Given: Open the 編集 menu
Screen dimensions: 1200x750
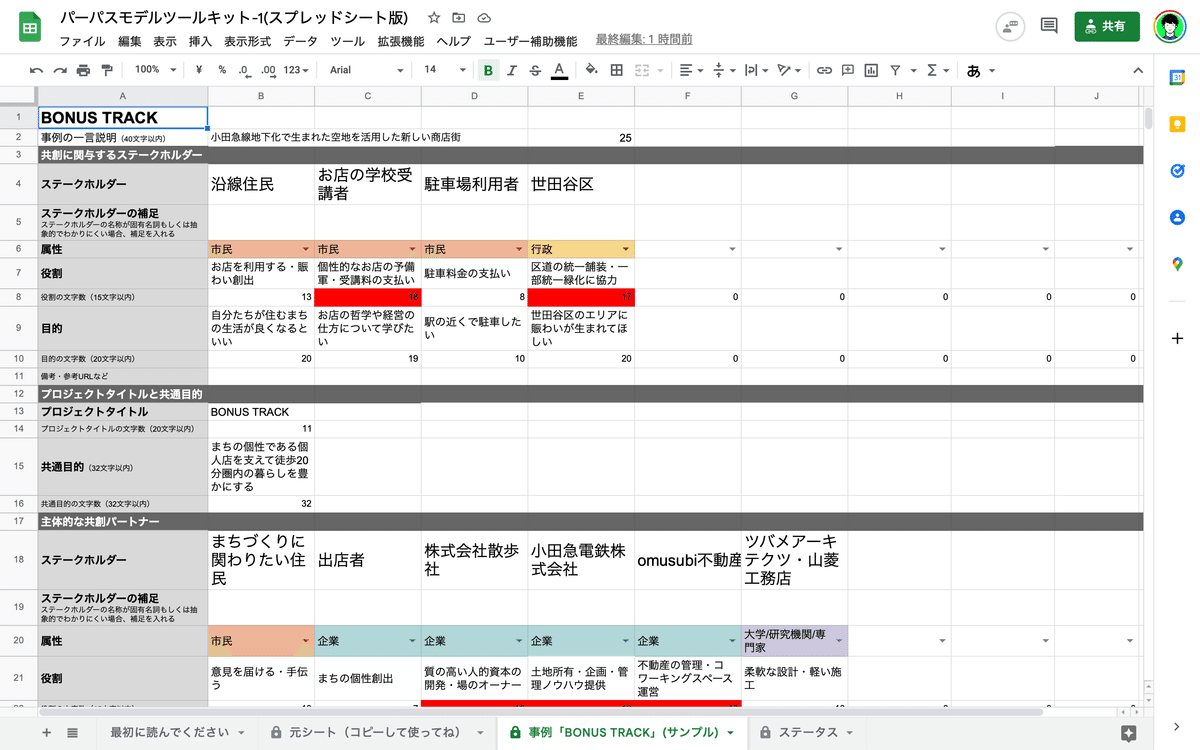Looking at the screenshot, I should coord(130,41).
